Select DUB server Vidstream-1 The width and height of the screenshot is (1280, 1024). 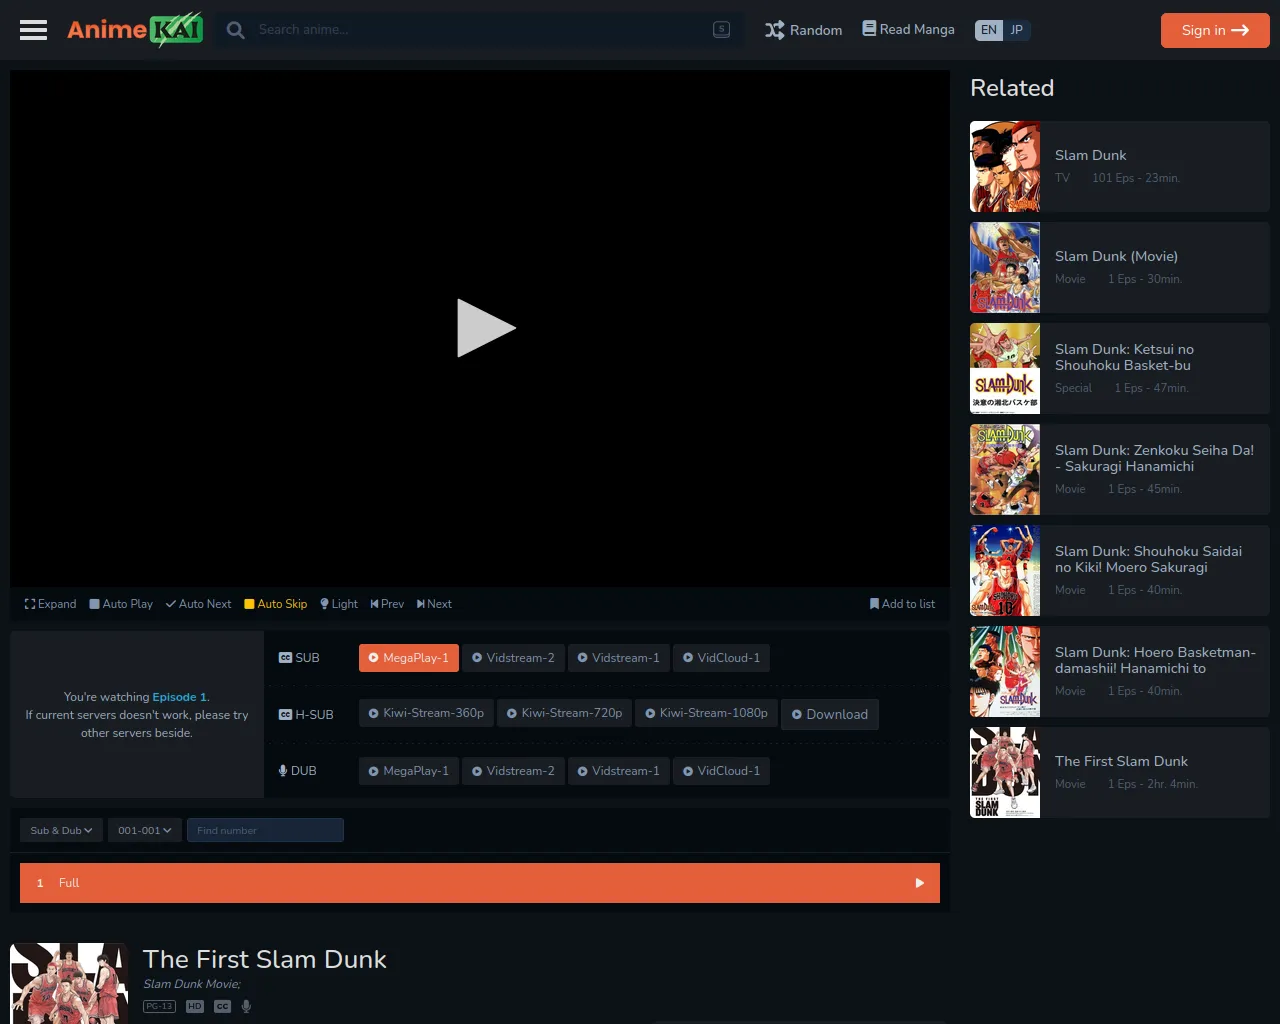point(618,771)
